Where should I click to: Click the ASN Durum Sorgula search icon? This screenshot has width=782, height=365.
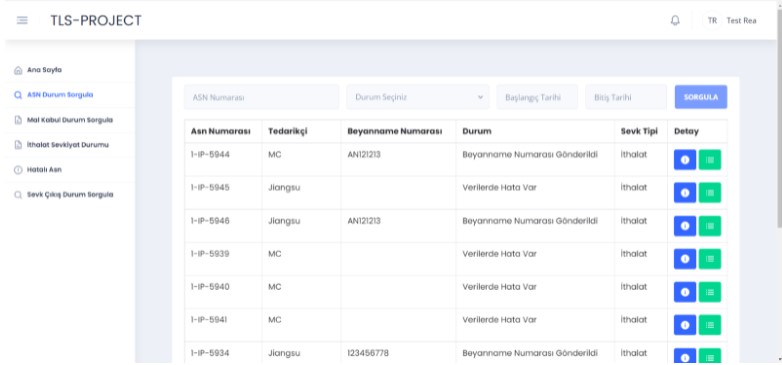(18, 95)
